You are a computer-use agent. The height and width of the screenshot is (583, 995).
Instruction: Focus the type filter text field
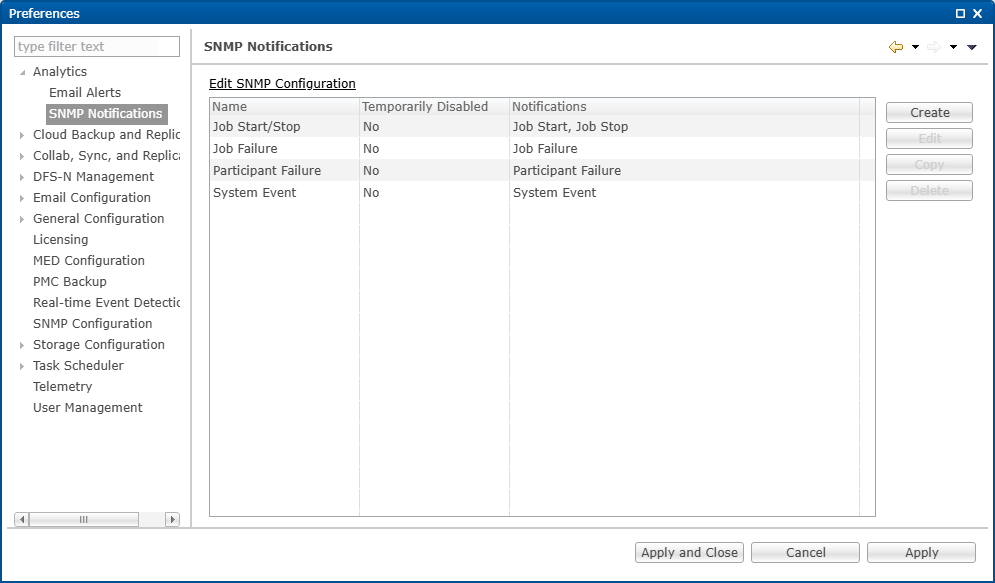click(x=97, y=46)
